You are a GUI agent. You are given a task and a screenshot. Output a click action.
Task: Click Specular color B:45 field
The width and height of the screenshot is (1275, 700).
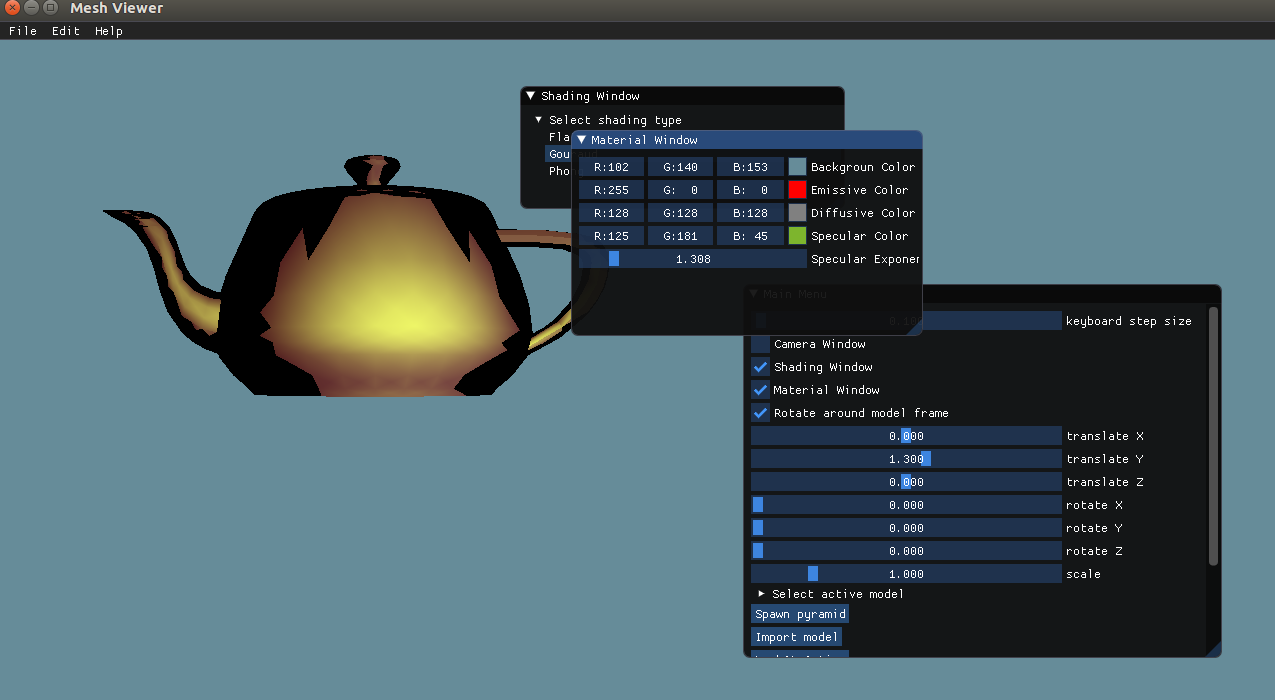click(x=750, y=236)
